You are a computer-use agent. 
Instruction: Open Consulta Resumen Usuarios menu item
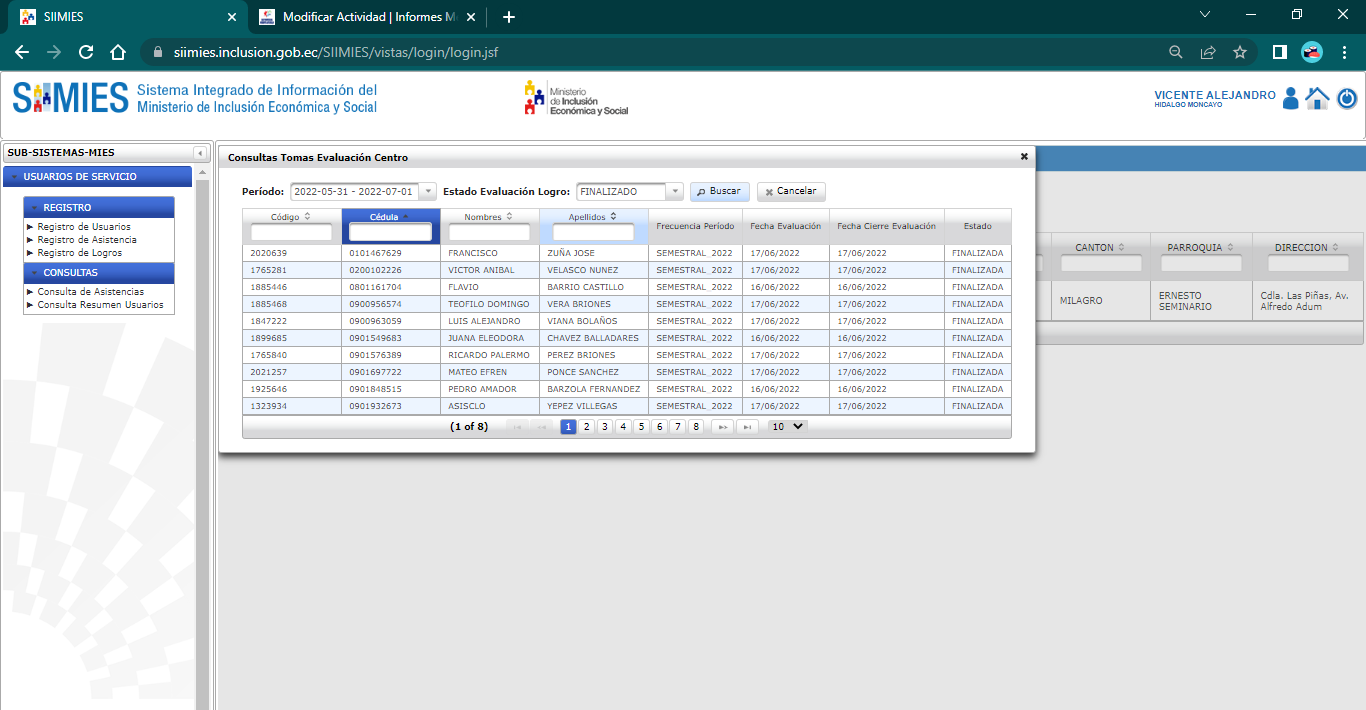click(100, 305)
